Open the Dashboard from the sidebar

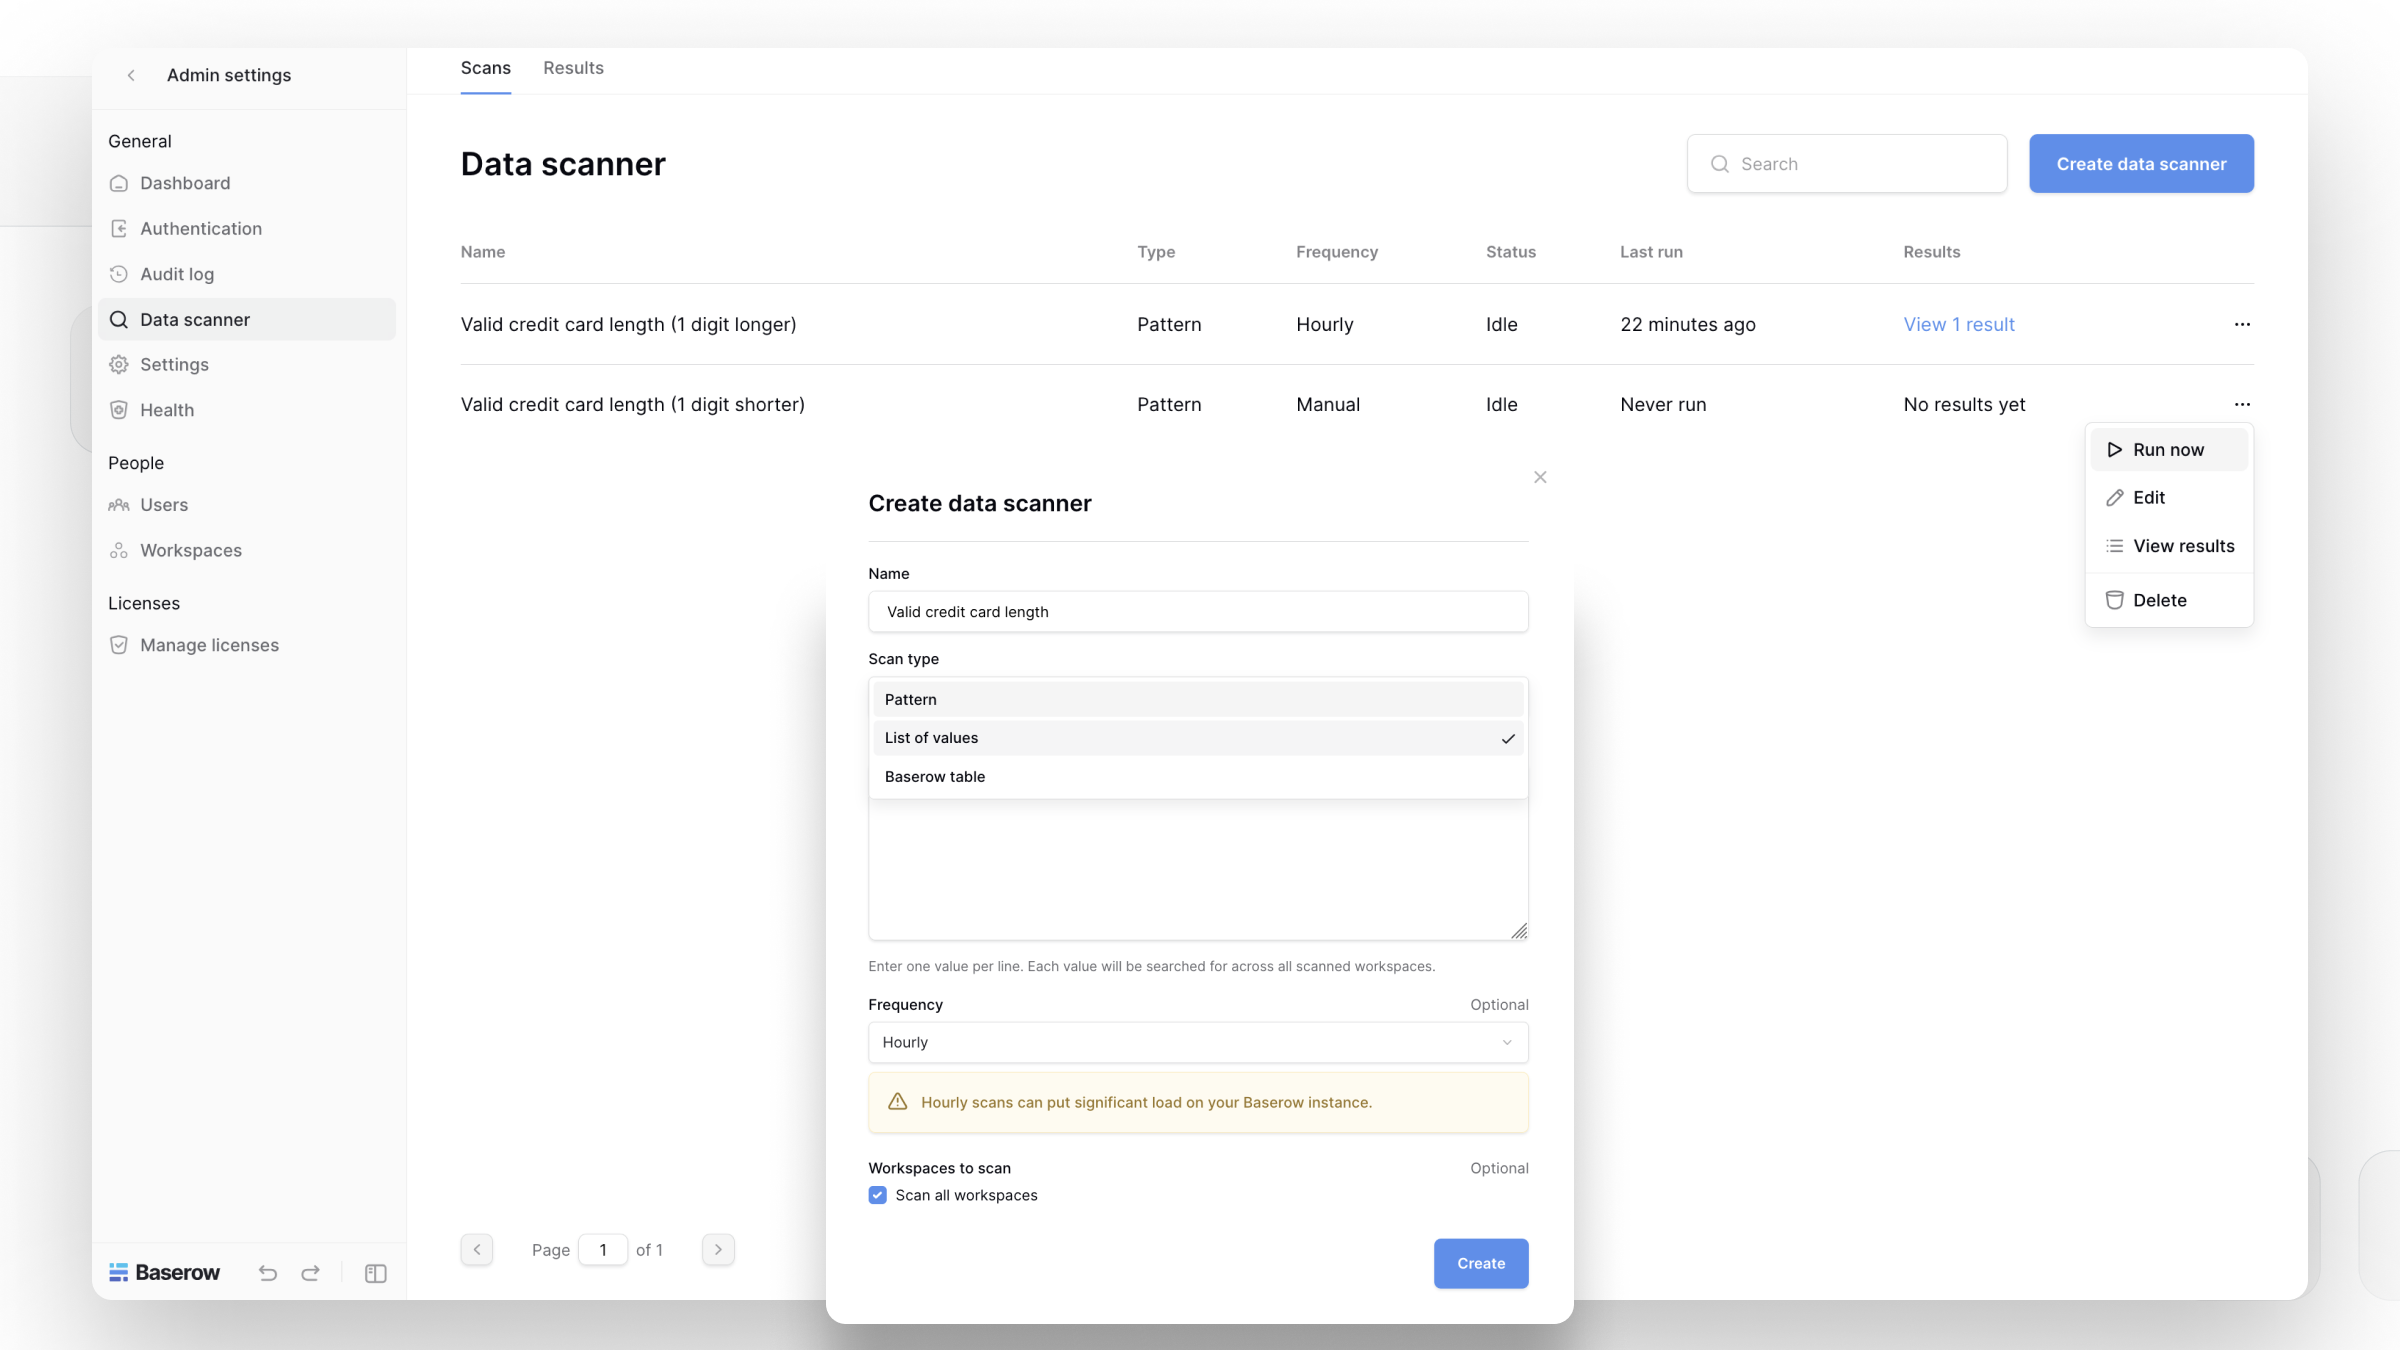pyautogui.click(x=185, y=183)
